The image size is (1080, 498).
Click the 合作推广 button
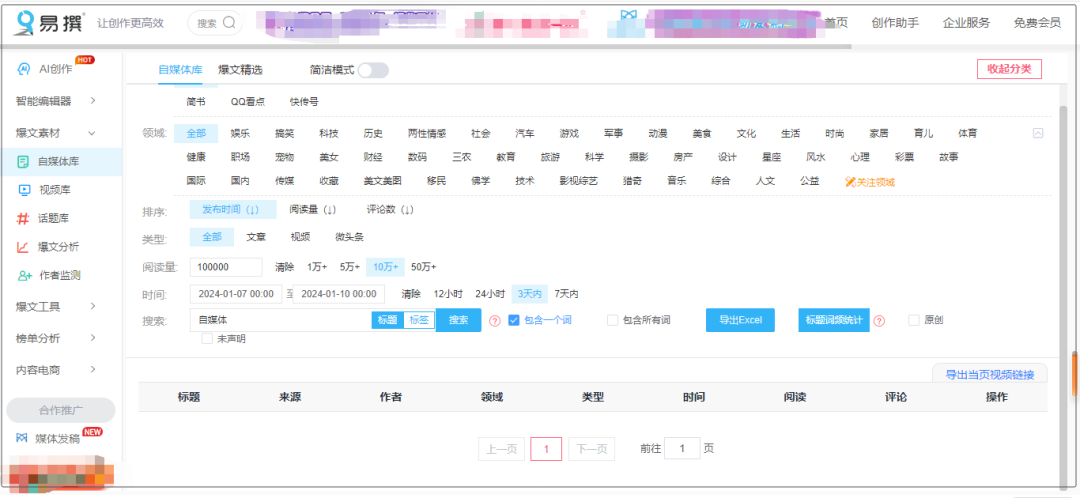coord(61,411)
